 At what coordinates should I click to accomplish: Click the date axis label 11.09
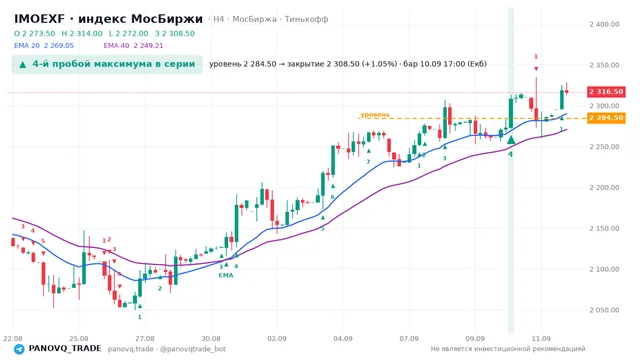pyautogui.click(x=541, y=338)
